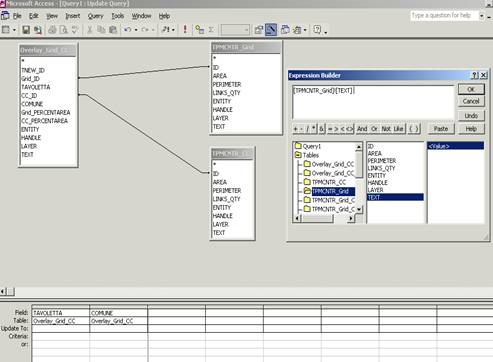The height and width of the screenshot is (362, 493).
Task: Click the New Object toolbar icon
Action: pos(296,30)
